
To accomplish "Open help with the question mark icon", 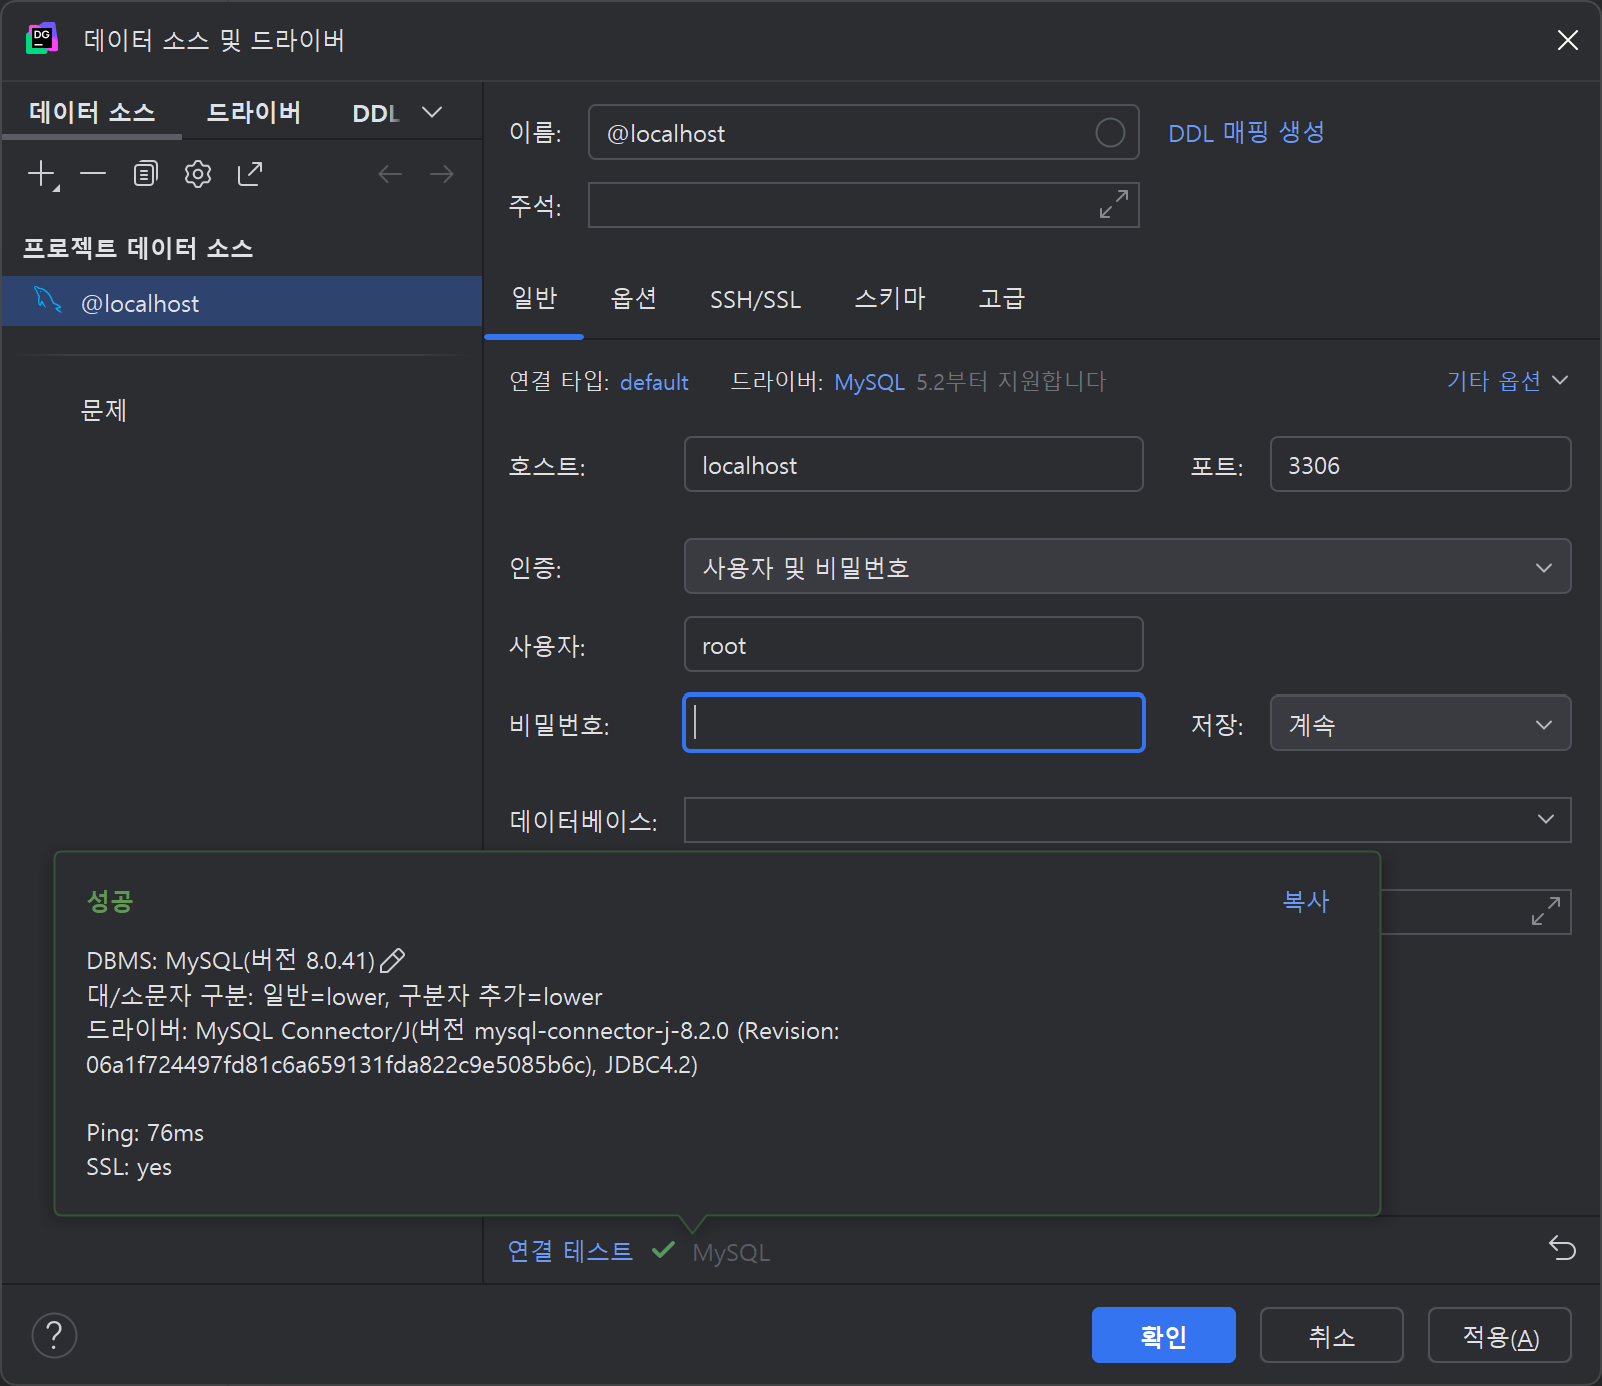I will (x=55, y=1335).
